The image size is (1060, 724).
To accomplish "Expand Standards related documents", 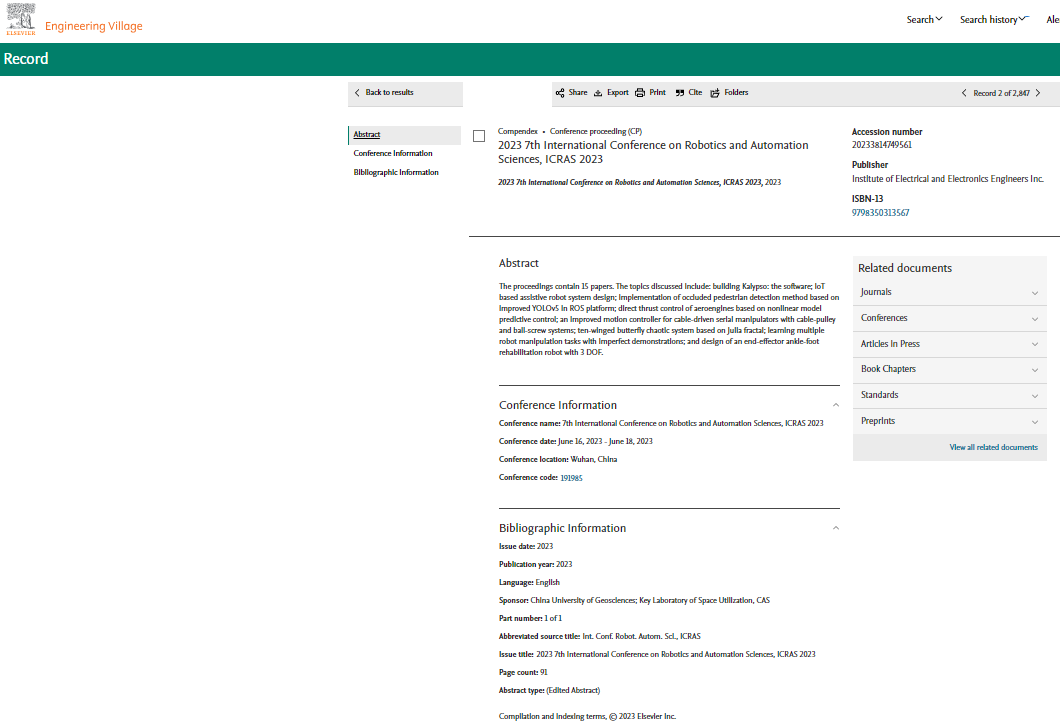I will pos(949,395).
